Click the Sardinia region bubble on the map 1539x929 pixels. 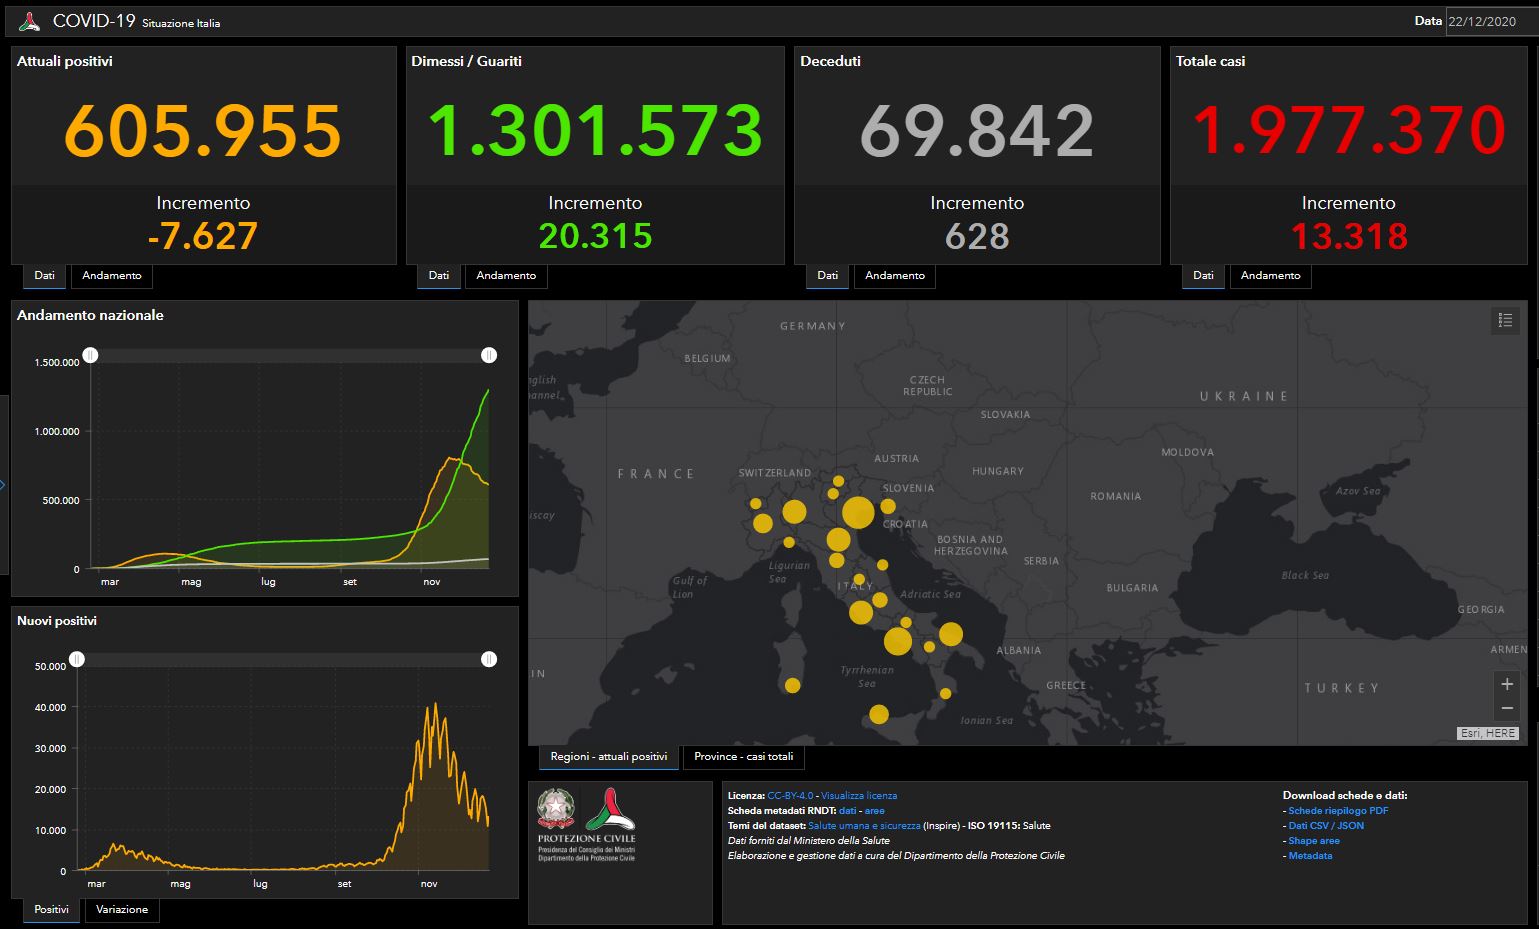792,685
